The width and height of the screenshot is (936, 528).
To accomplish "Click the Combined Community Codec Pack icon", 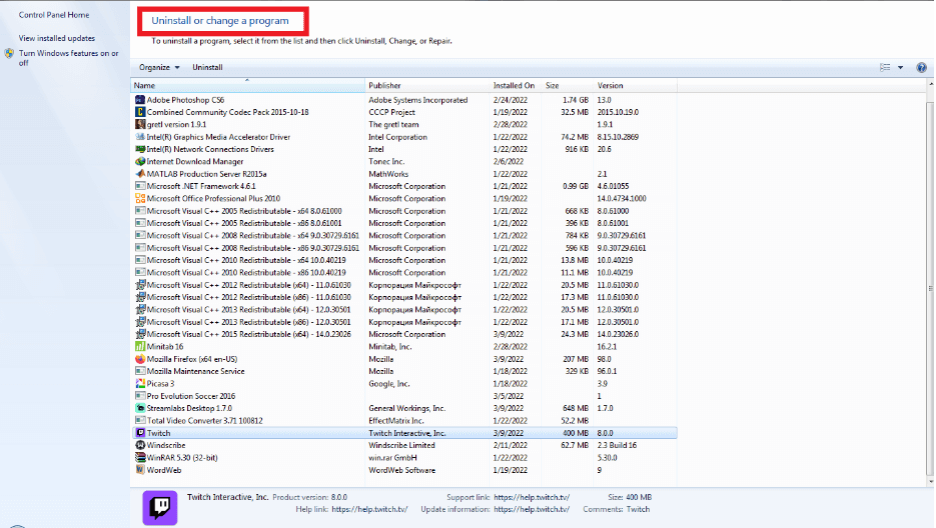I will [140, 112].
